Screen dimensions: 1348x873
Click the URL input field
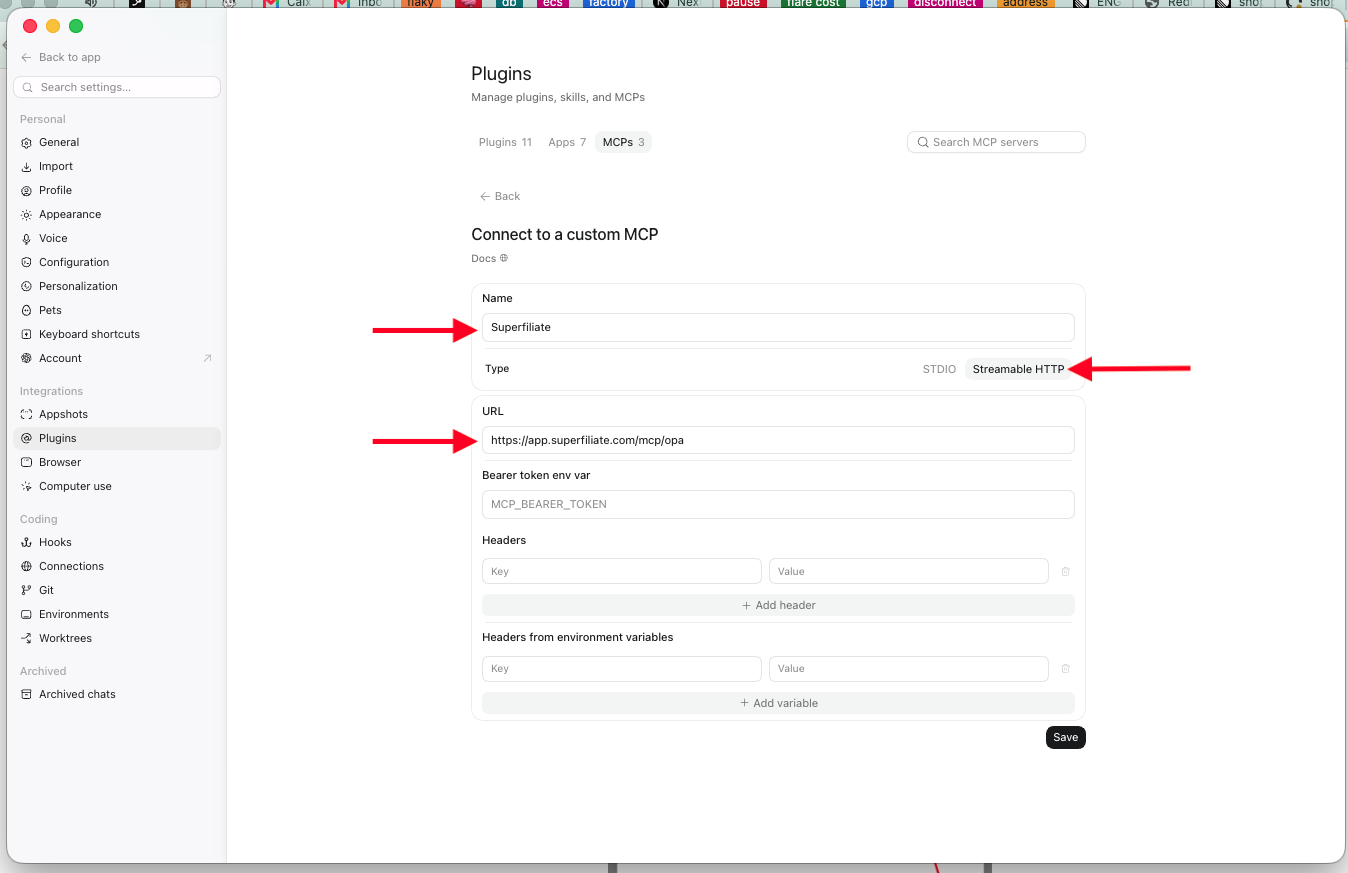point(778,440)
